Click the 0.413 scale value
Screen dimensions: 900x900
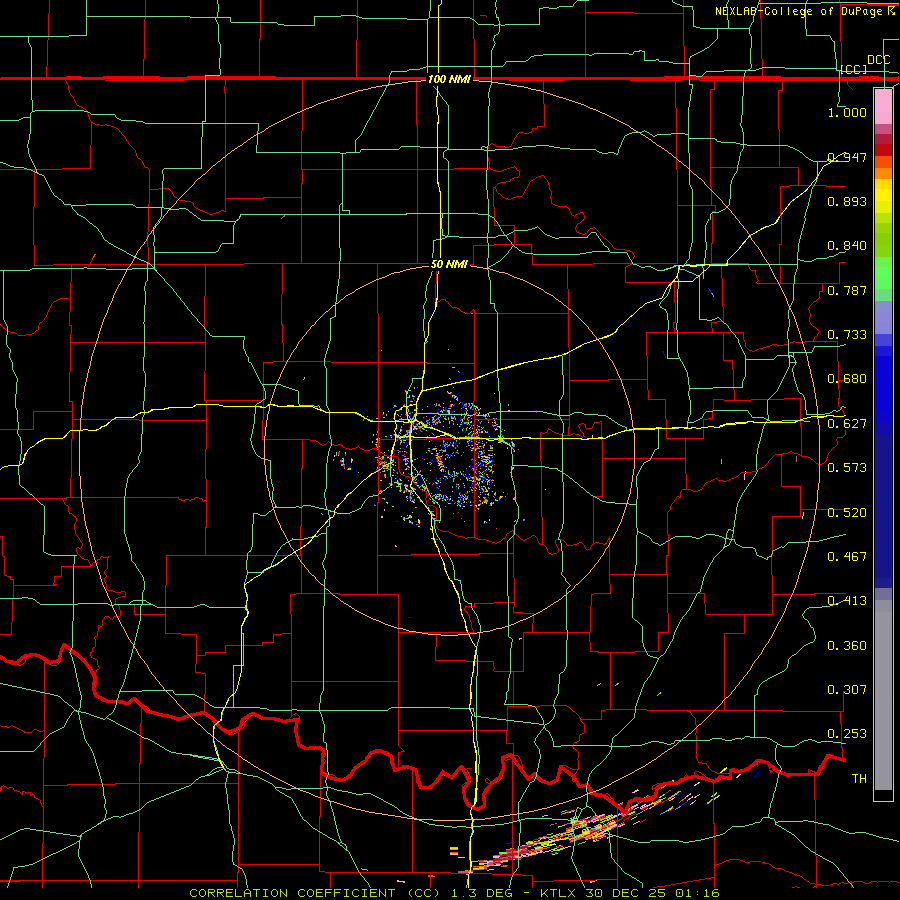point(847,601)
